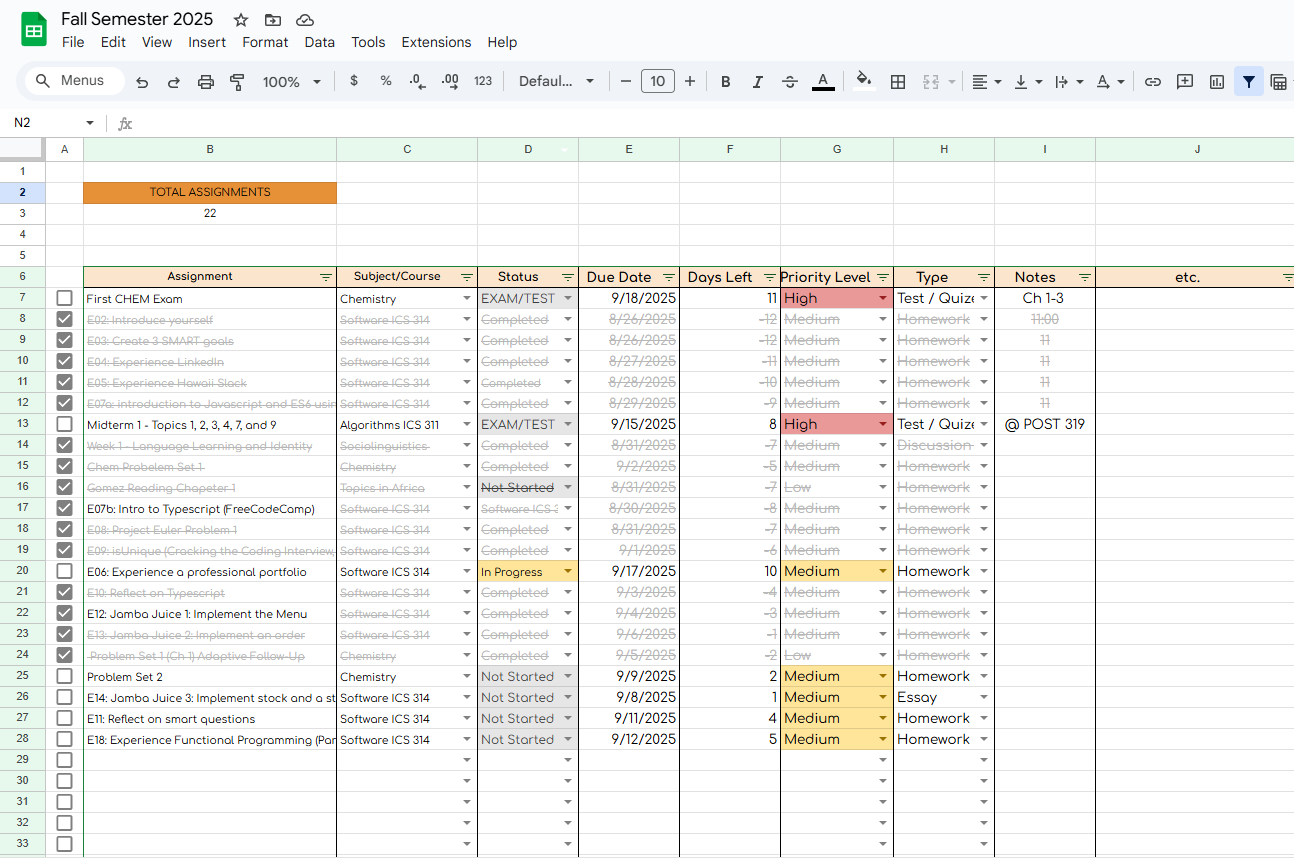
Task: Select the paint format roller
Action: point(237,82)
